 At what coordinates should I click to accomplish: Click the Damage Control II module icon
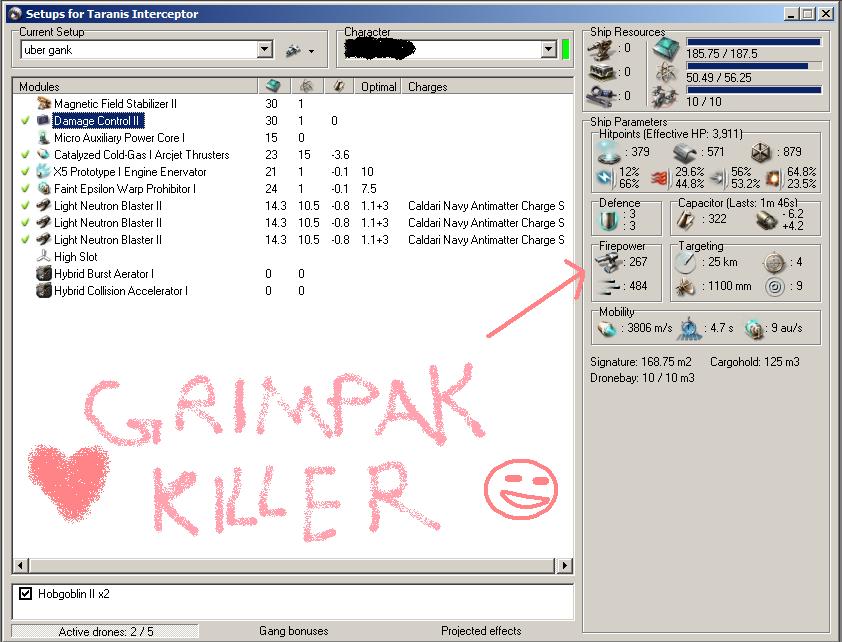click(x=43, y=120)
